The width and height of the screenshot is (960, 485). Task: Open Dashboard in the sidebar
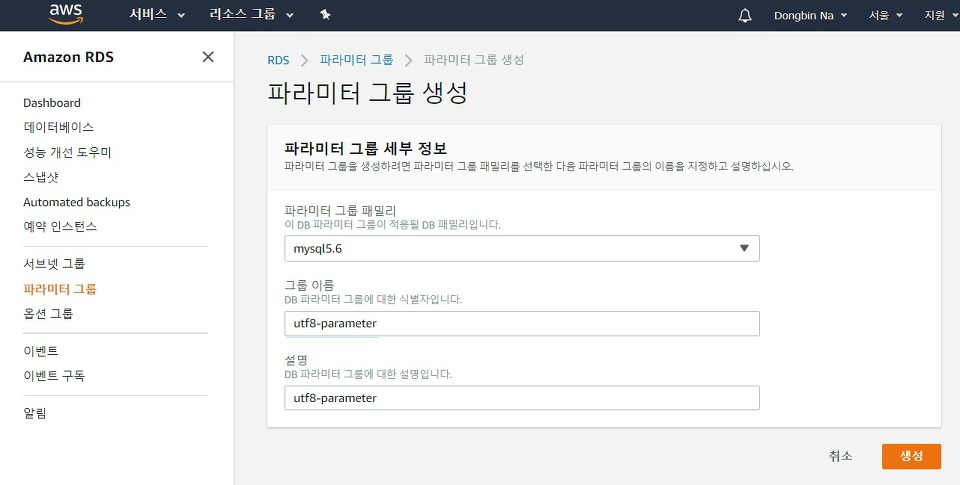pos(52,103)
